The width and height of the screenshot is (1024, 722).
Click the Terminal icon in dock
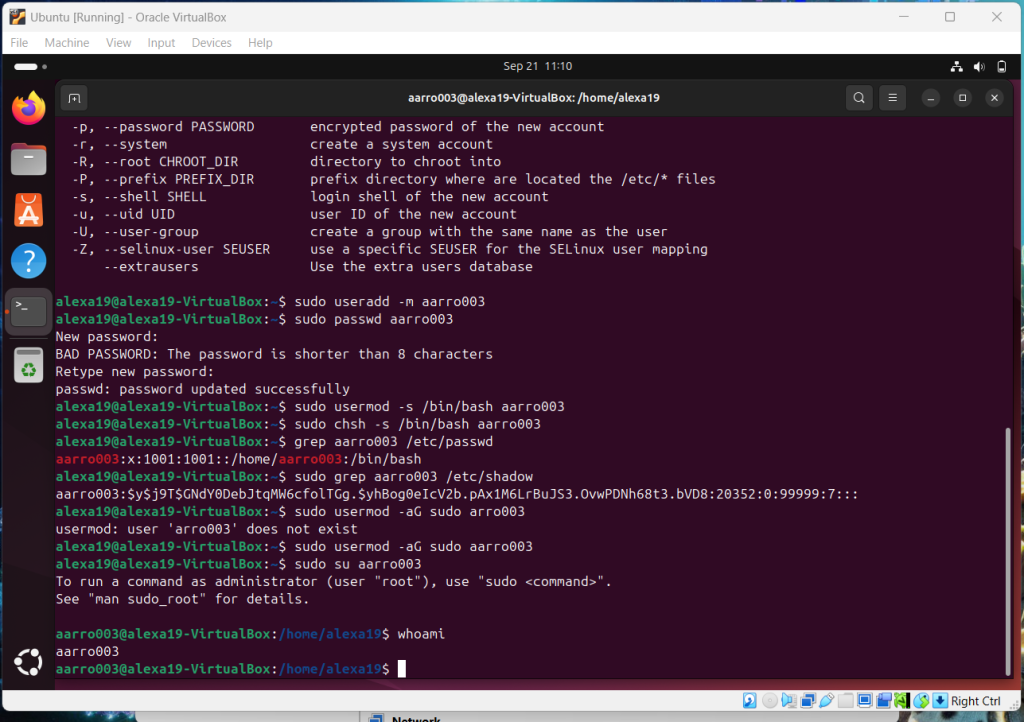tap(28, 312)
